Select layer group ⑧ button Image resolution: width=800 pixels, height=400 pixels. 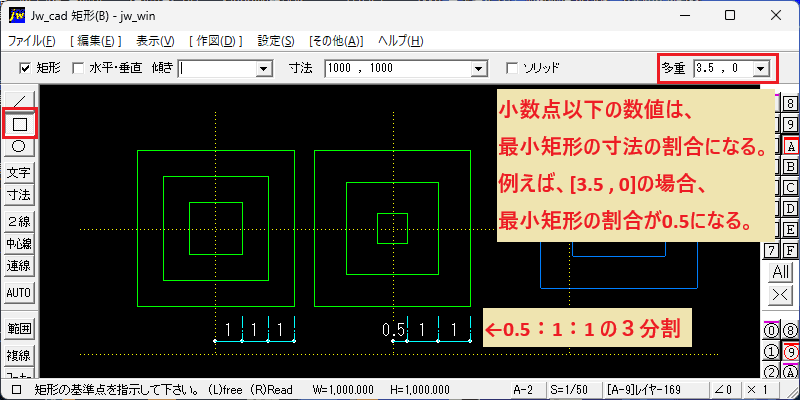point(790,331)
